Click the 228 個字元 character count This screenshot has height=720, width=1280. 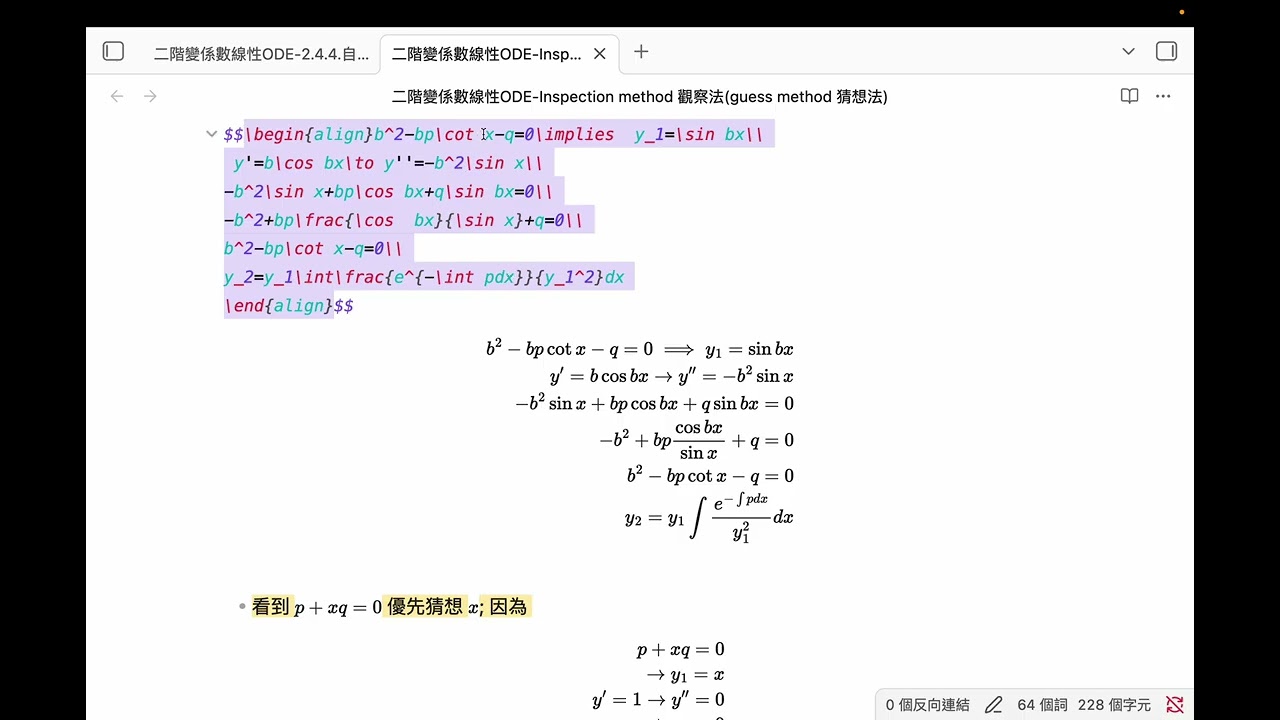(1114, 705)
